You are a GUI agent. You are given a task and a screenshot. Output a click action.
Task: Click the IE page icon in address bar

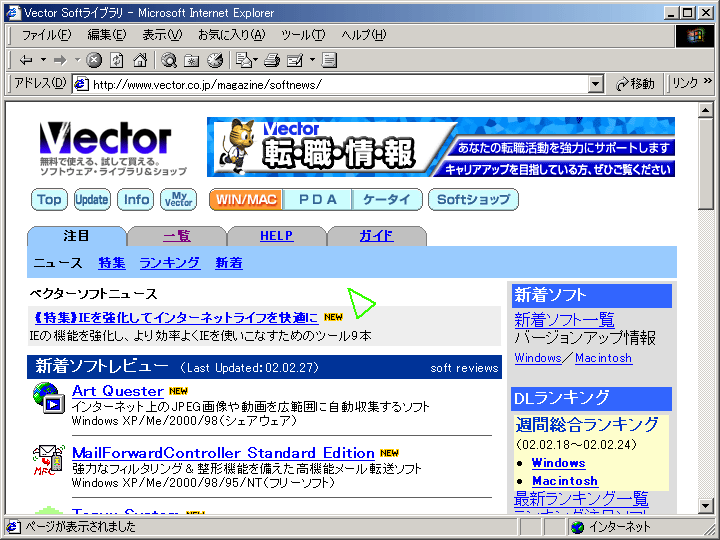pyautogui.click(x=82, y=84)
